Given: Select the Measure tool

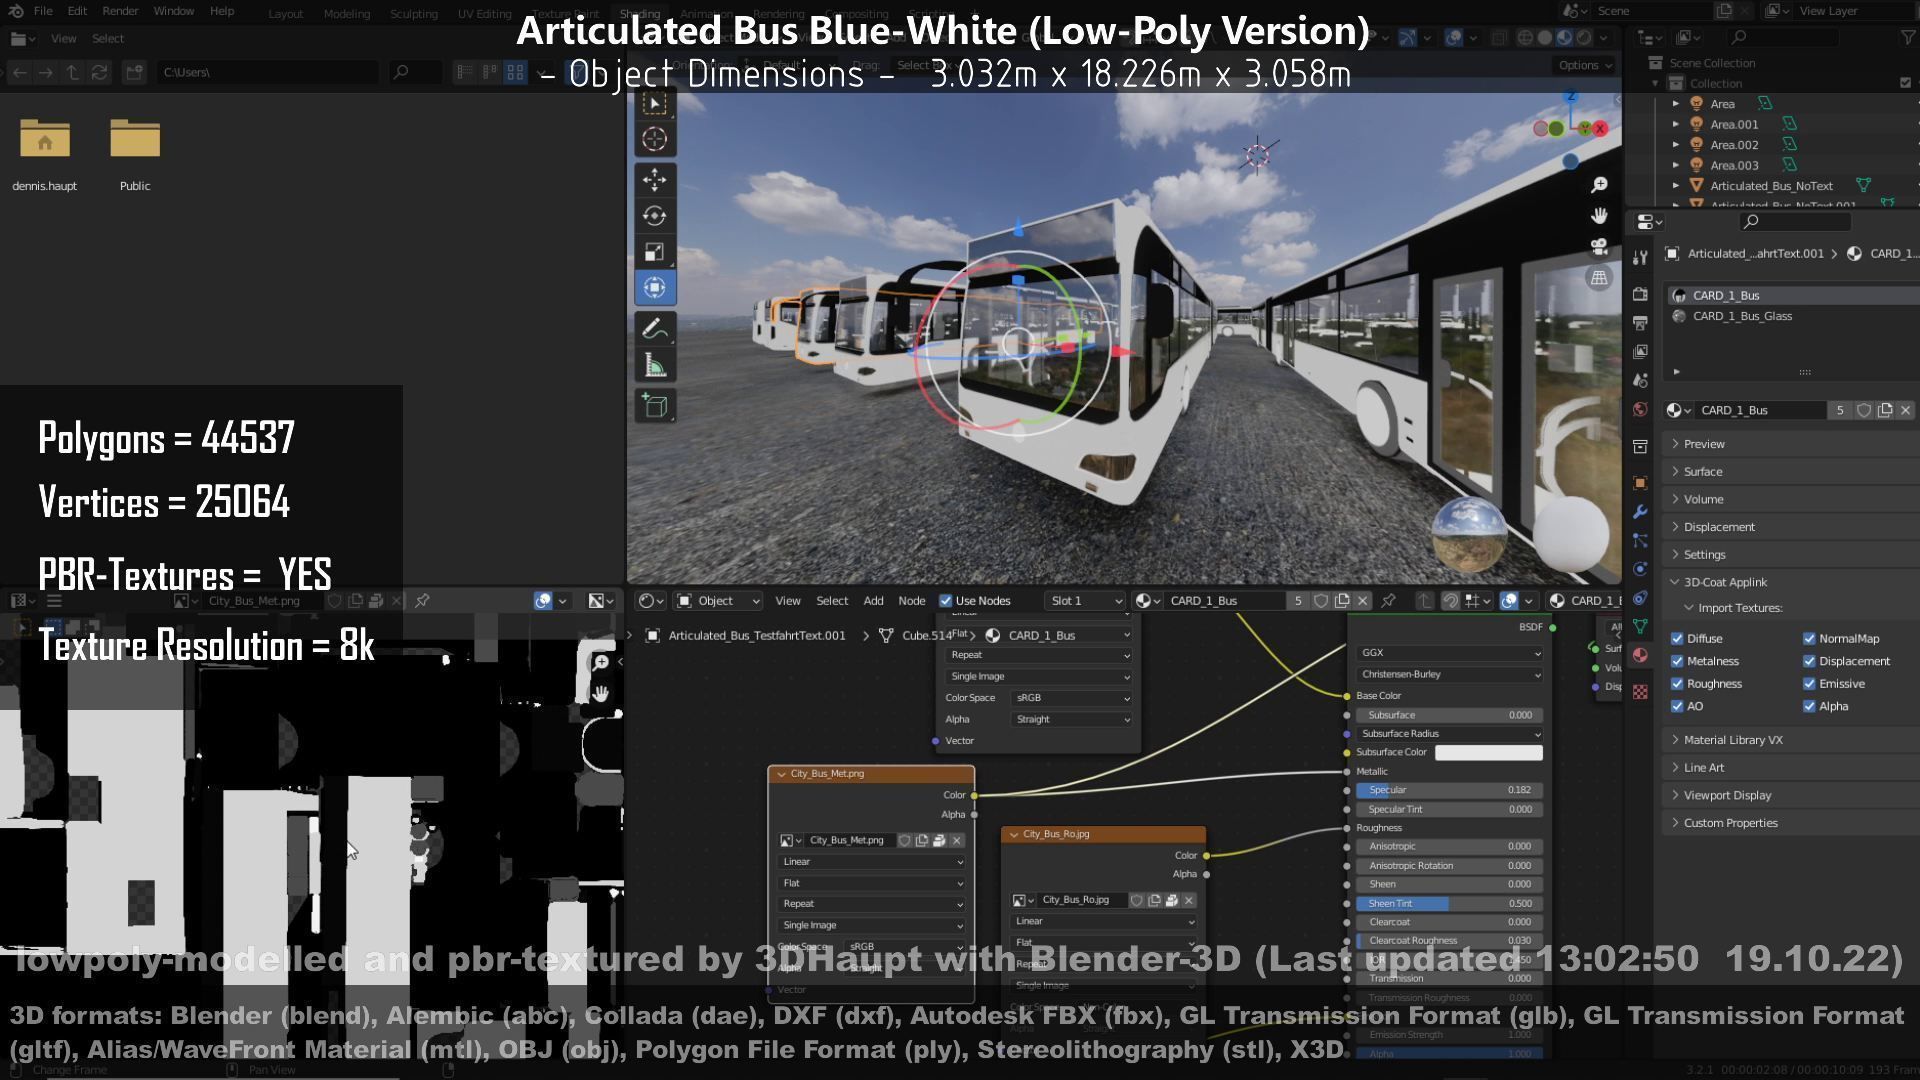Looking at the screenshot, I should coord(655,366).
